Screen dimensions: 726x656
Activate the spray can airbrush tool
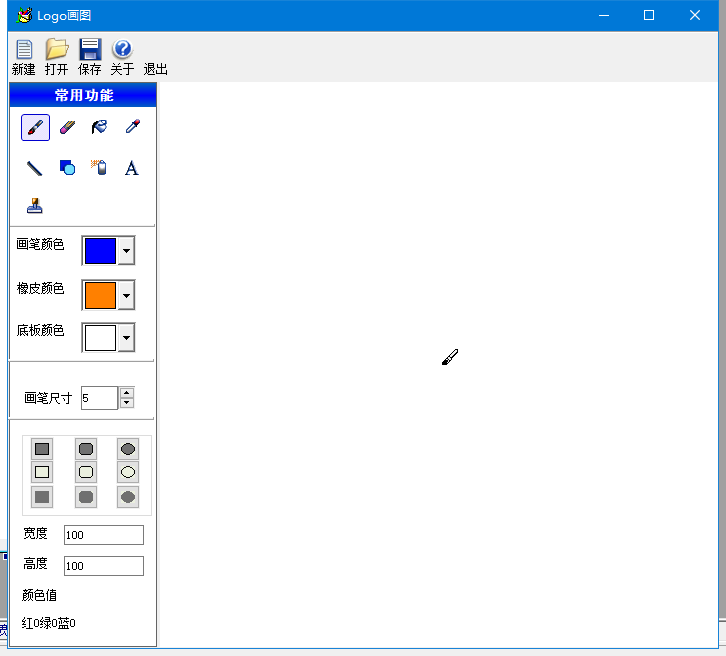tap(99, 168)
